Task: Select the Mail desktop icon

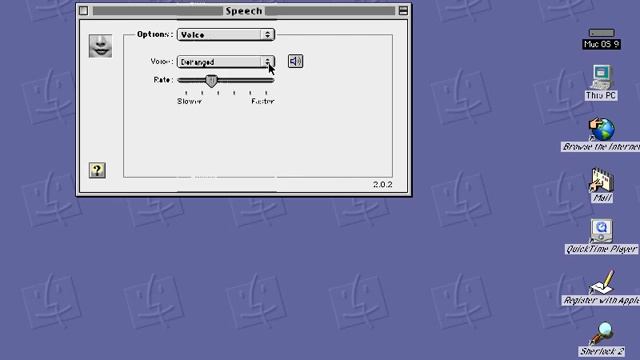Action: click(602, 180)
